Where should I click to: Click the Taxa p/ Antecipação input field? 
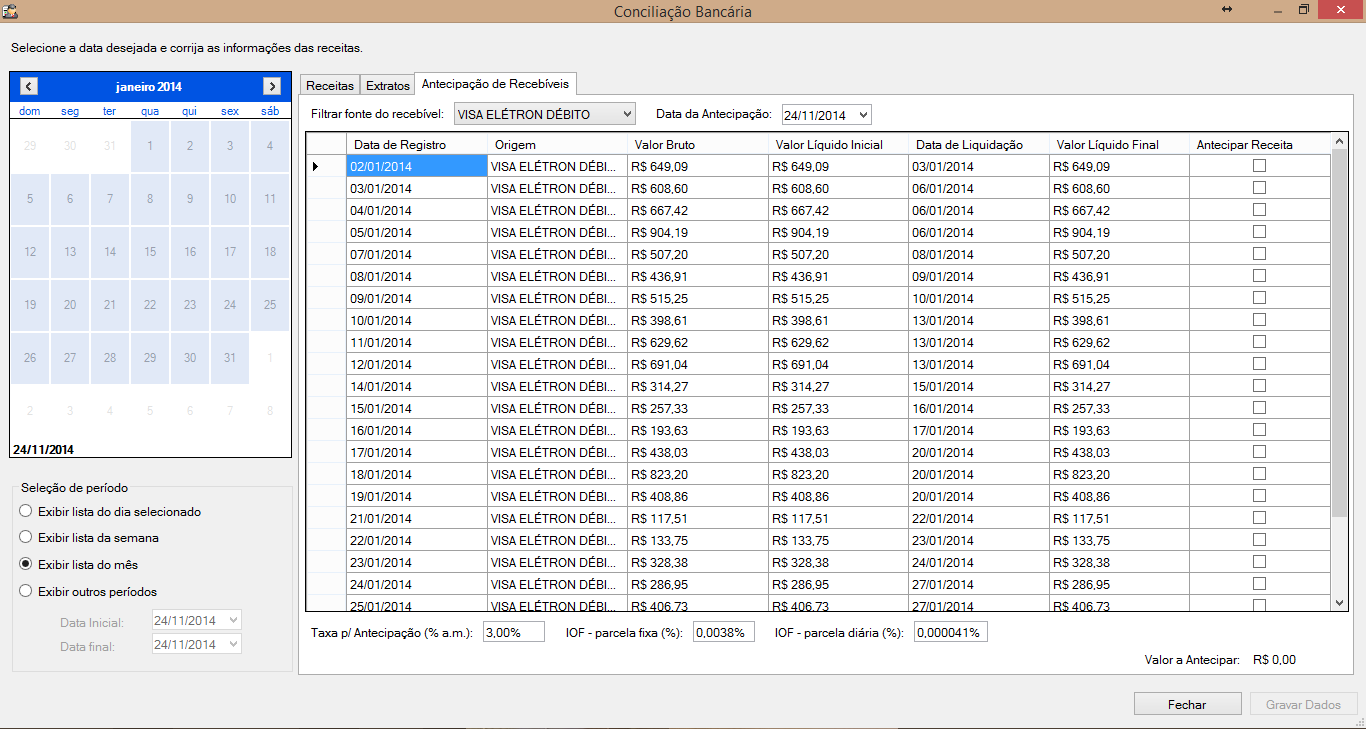[514, 632]
